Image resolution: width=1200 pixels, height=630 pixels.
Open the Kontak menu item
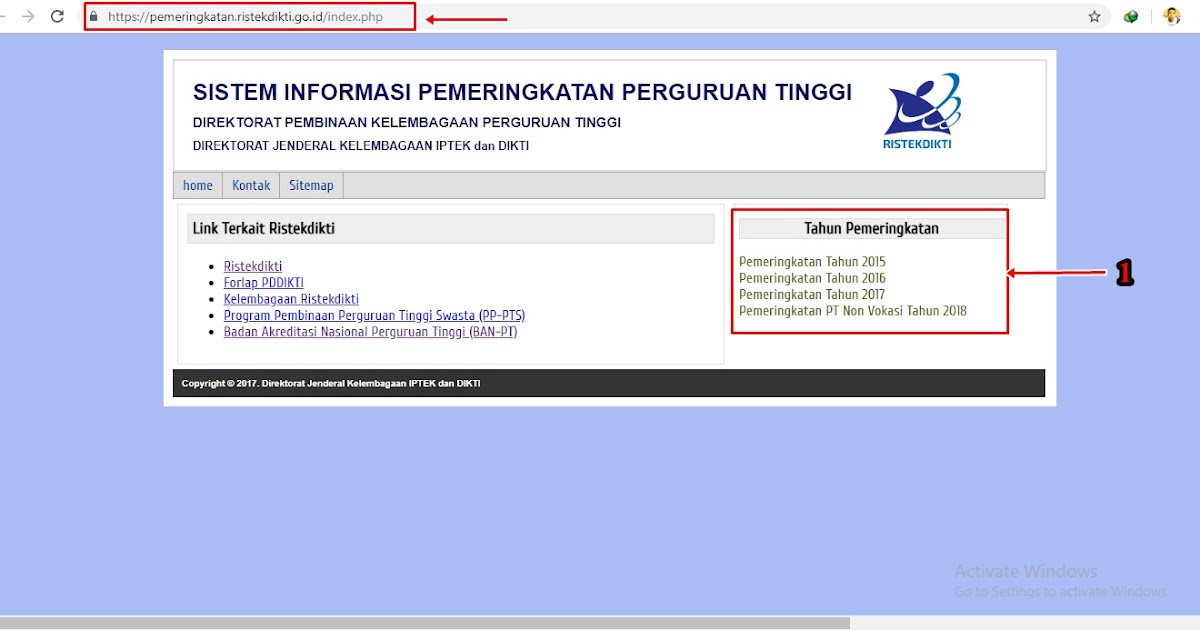[250, 185]
